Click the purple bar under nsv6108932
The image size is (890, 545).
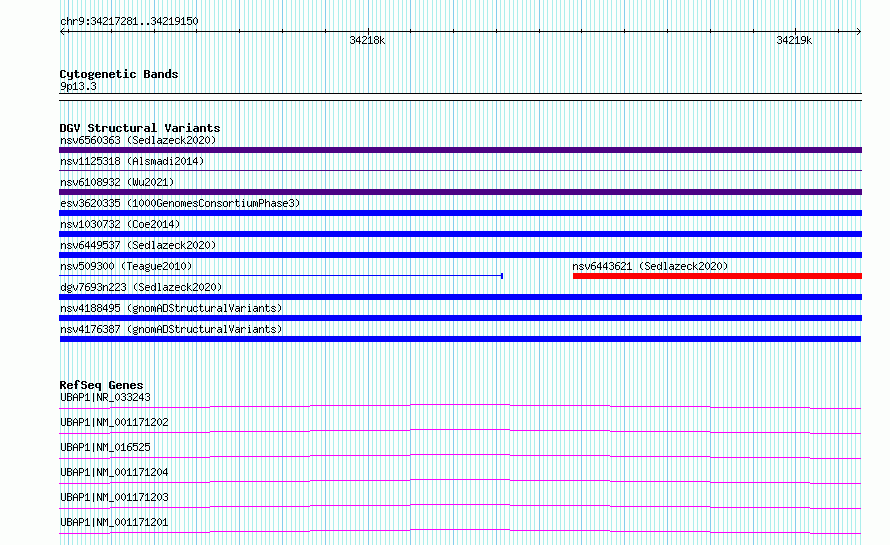pos(460,192)
